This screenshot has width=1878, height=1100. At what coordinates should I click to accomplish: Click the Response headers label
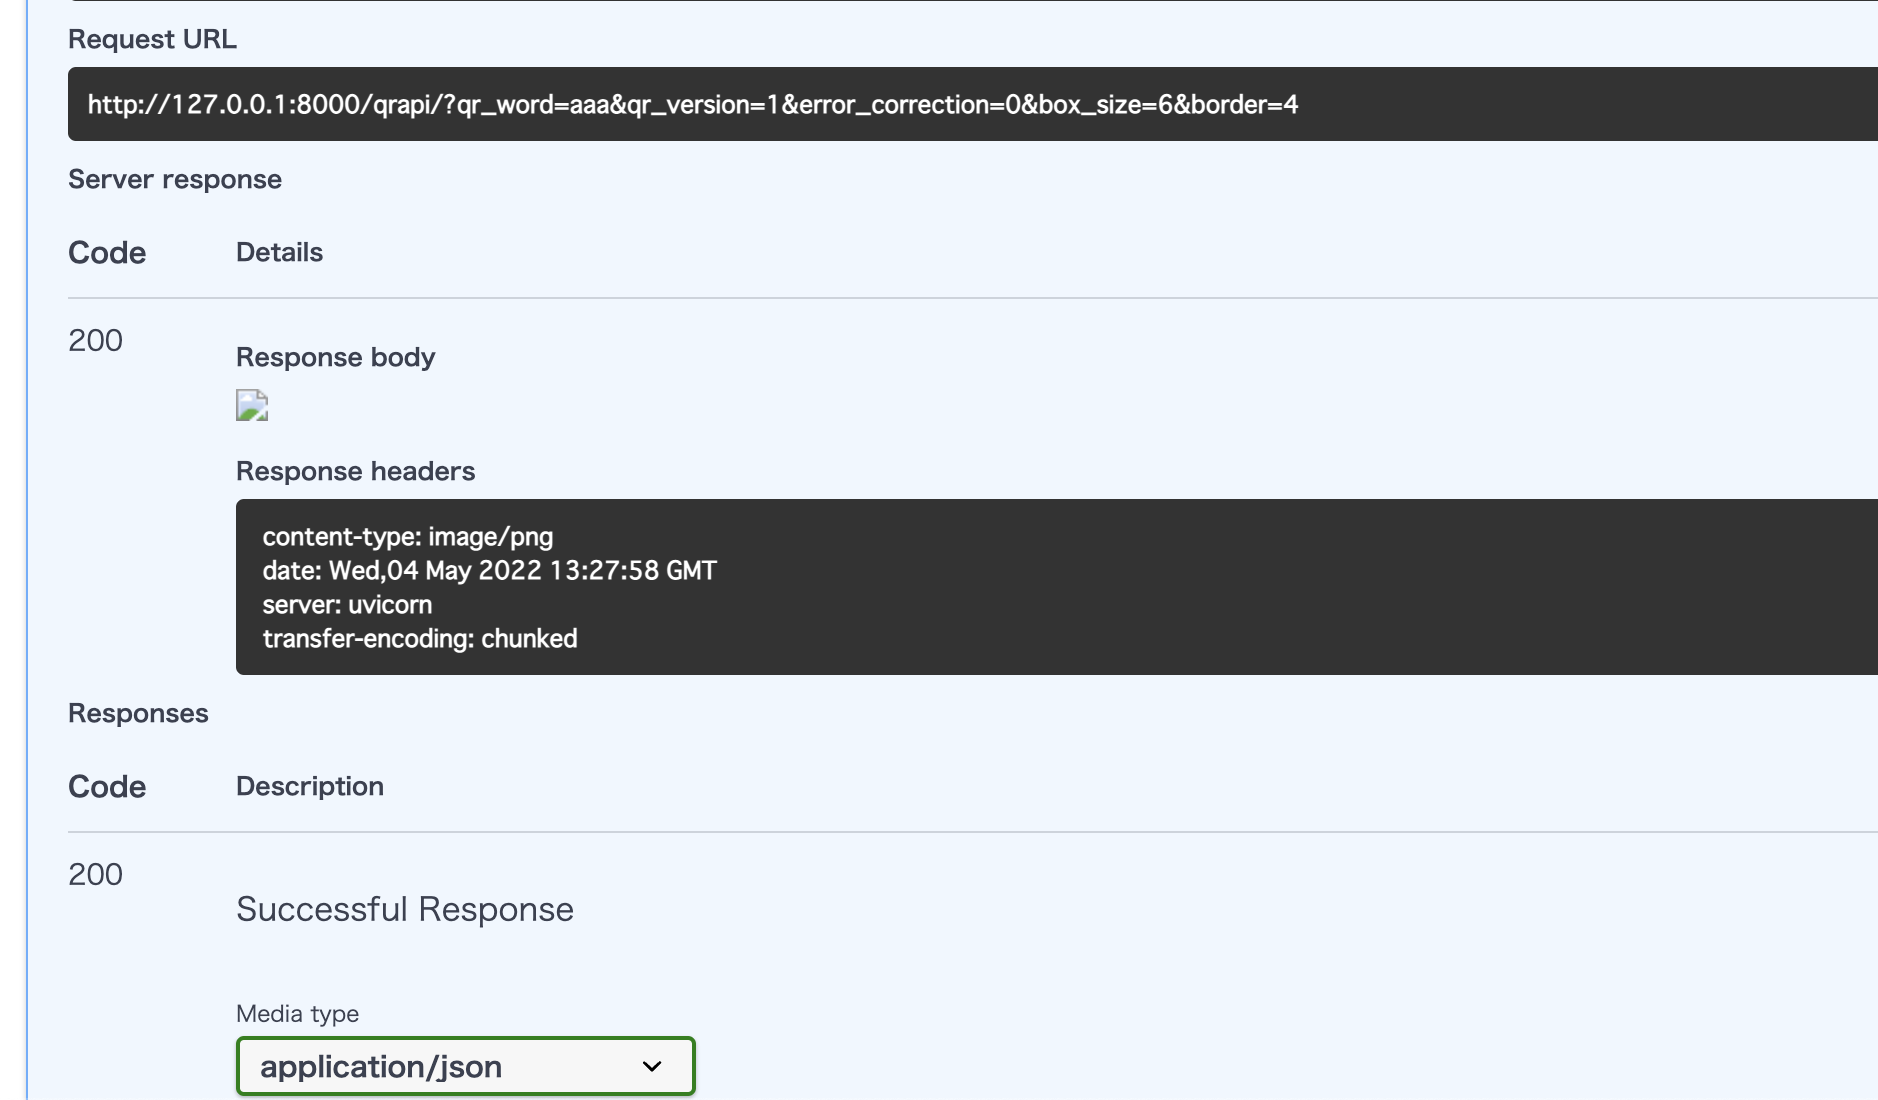coord(356,471)
